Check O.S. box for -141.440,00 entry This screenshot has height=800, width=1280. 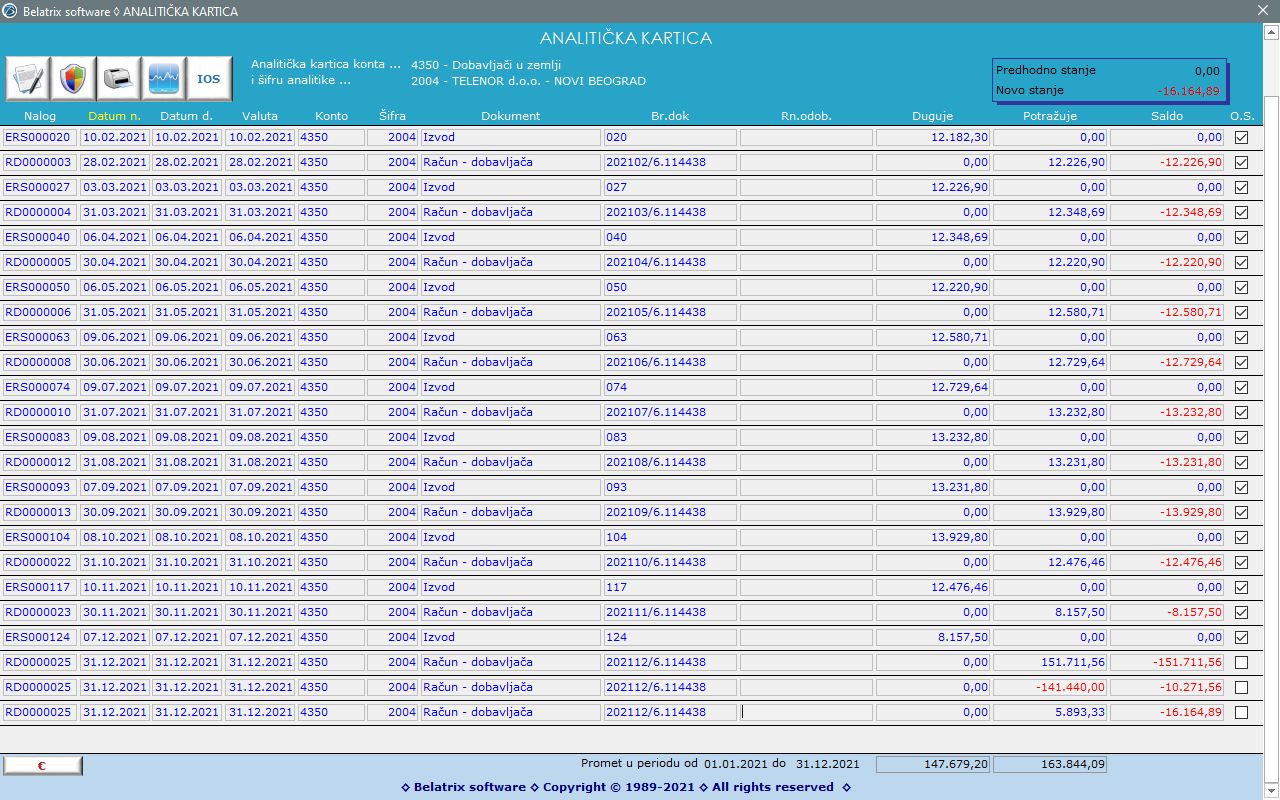(x=1241, y=687)
